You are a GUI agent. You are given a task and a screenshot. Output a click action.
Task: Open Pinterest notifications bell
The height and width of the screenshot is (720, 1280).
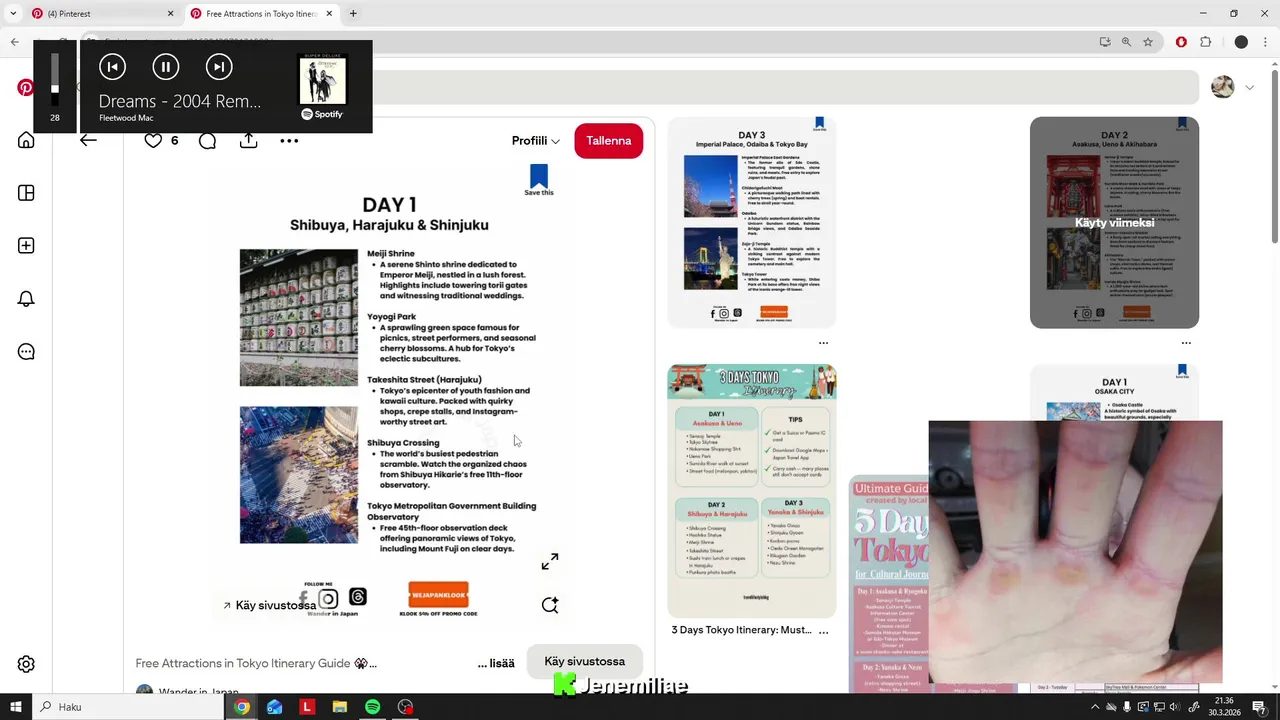coord(26,299)
